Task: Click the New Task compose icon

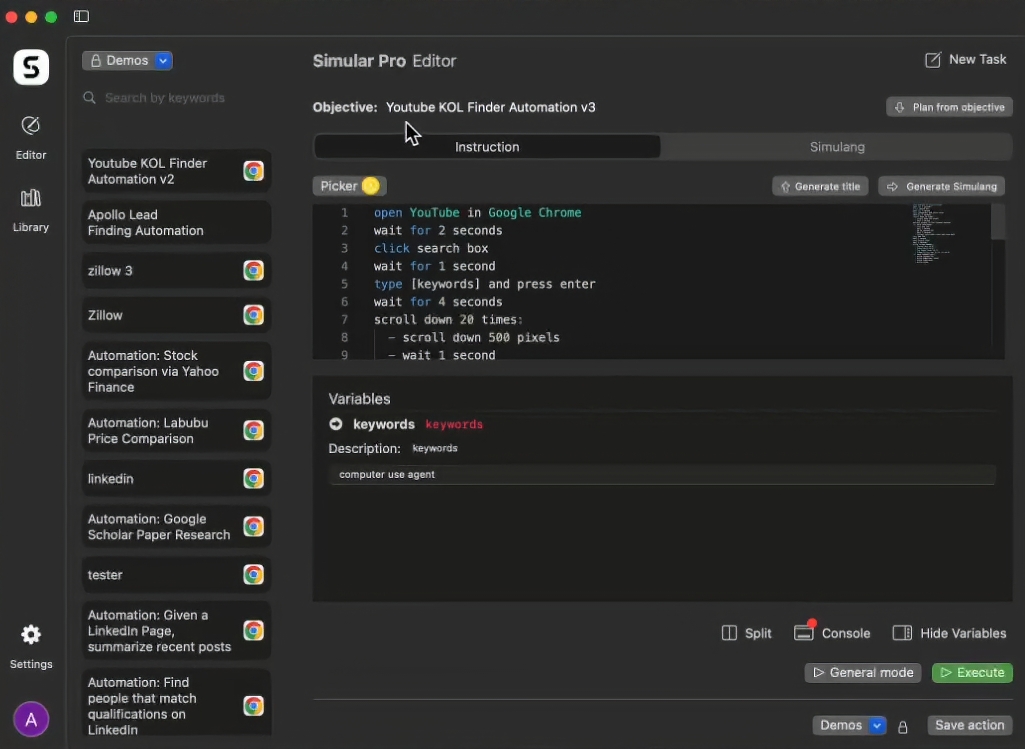Action: [x=933, y=60]
